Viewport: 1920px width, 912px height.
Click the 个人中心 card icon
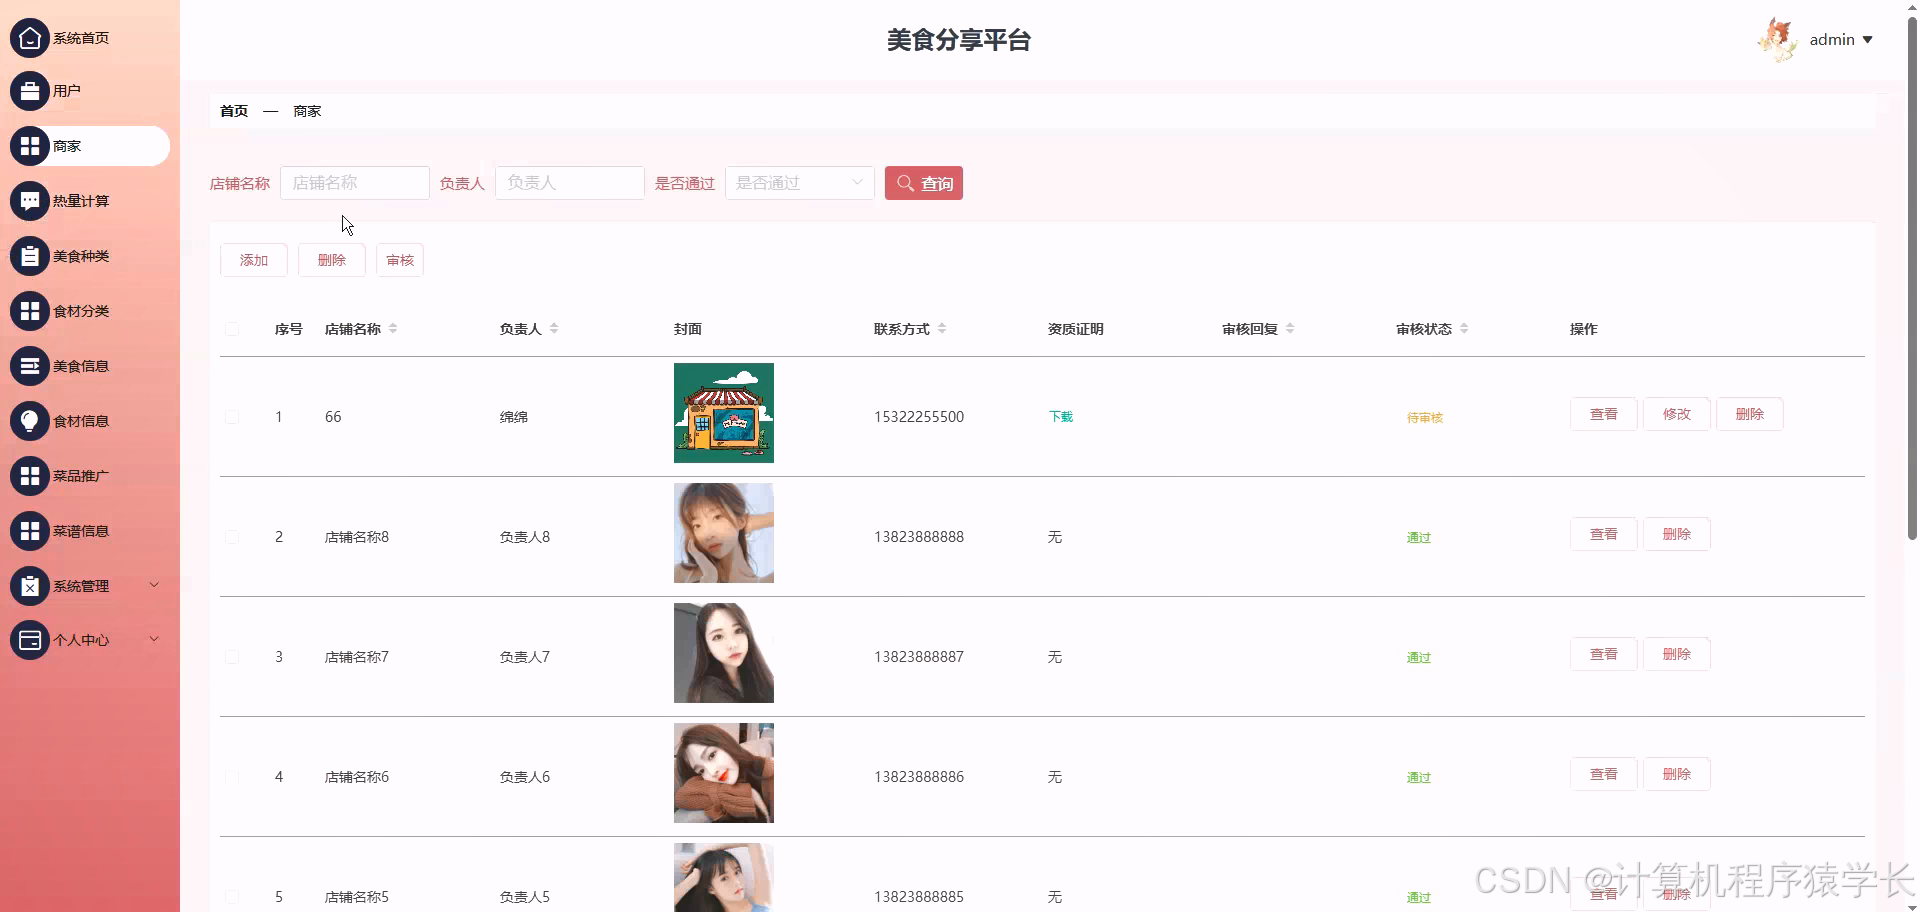pos(30,640)
